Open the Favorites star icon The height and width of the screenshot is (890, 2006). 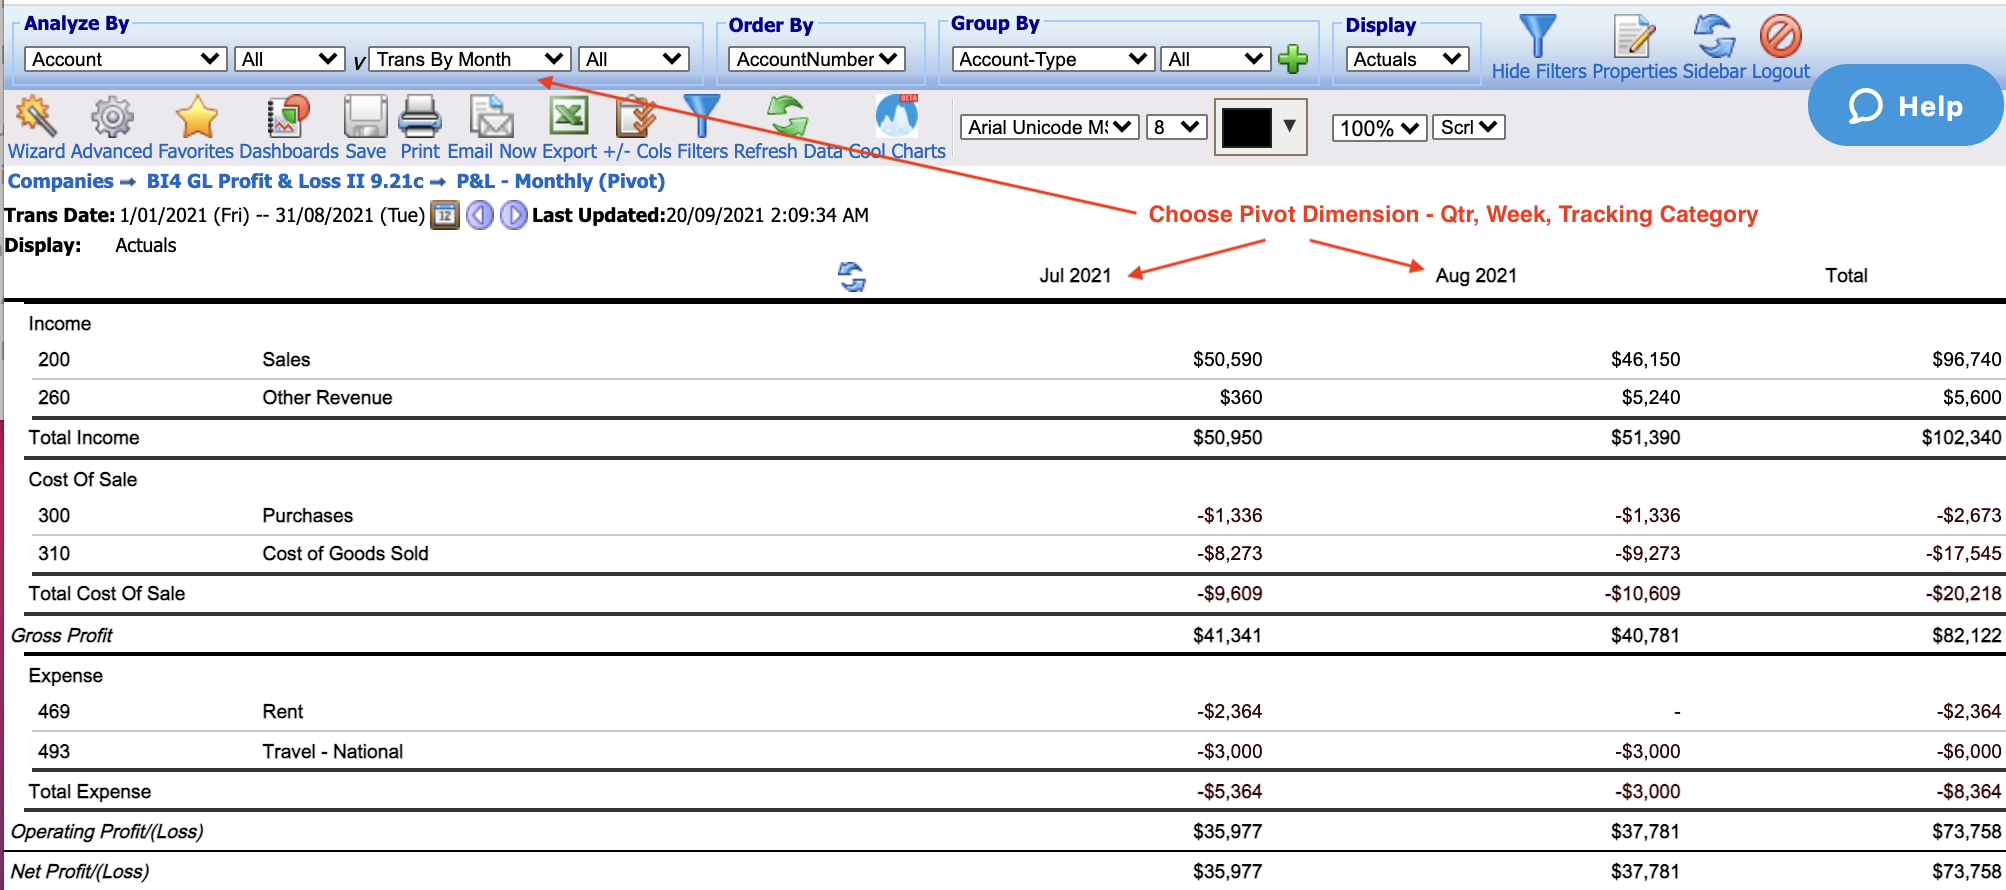point(197,116)
